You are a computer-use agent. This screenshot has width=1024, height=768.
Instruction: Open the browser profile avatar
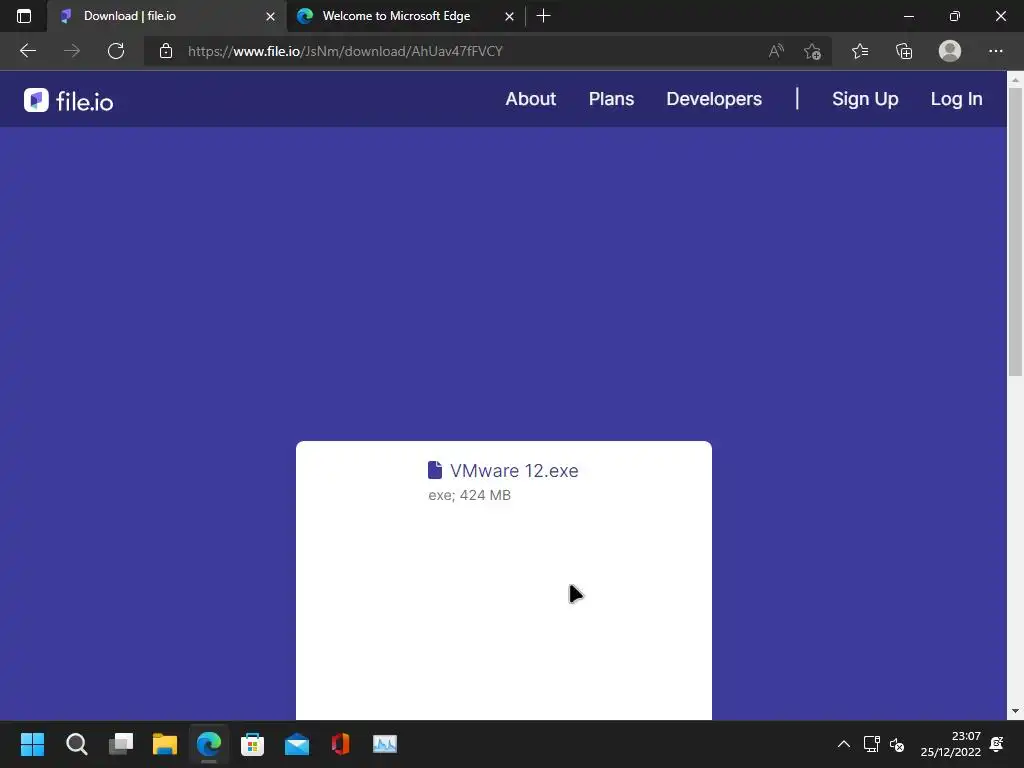[950, 51]
